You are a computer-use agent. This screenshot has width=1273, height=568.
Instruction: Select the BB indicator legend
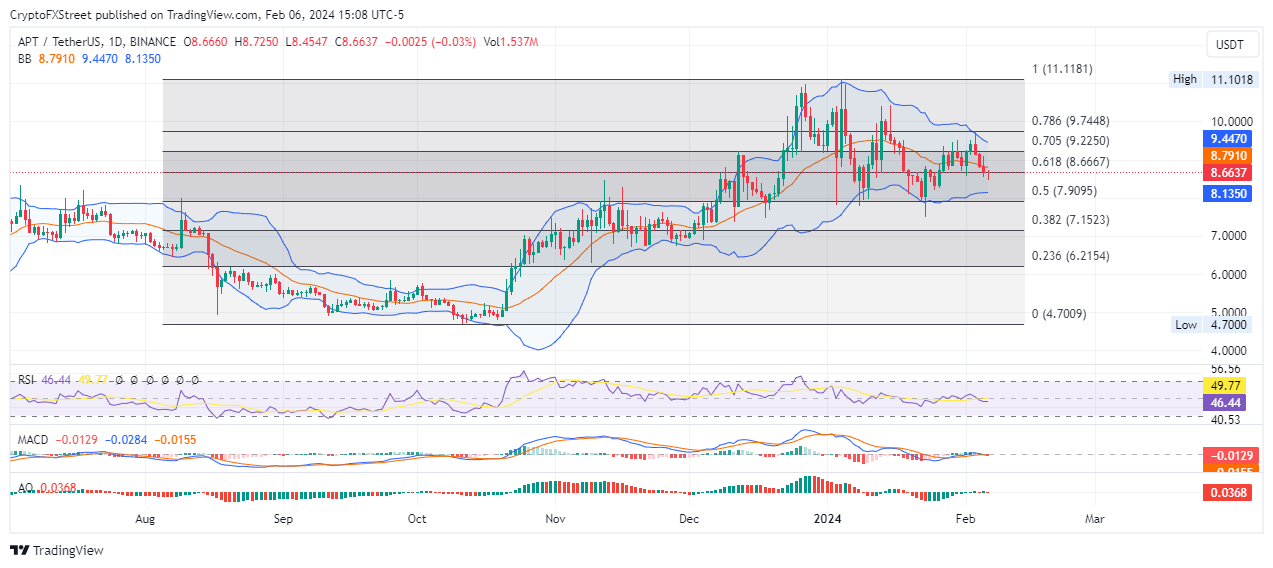(x=25, y=59)
